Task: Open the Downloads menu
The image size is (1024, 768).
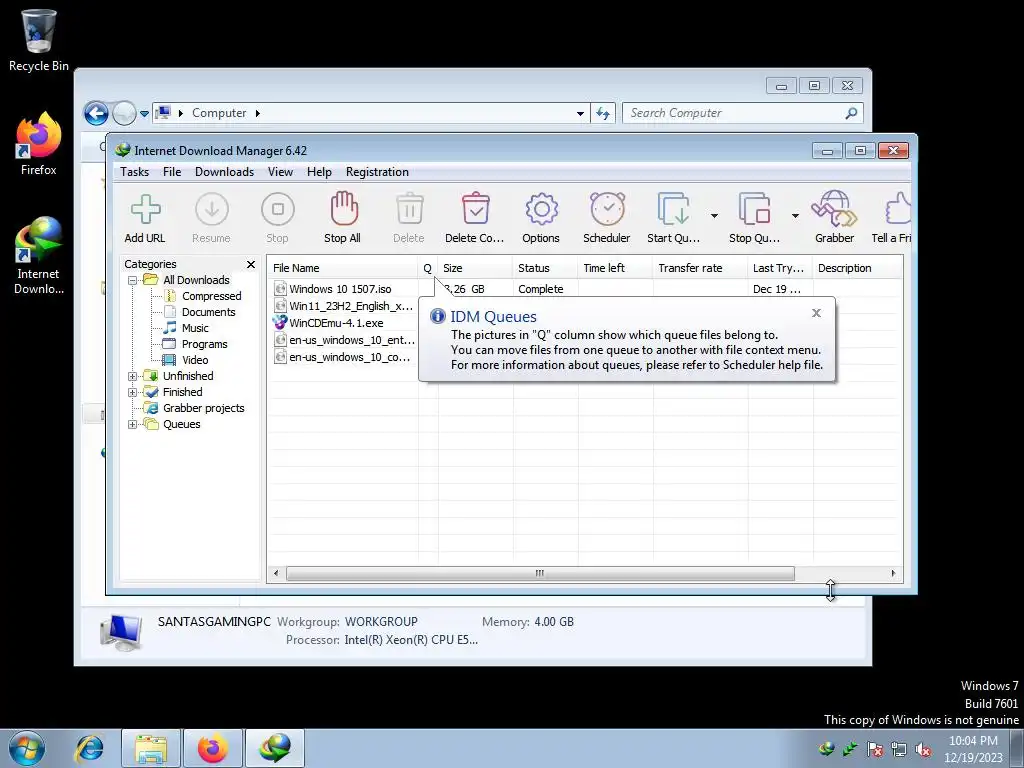Action: pyautogui.click(x=224, y=172)
